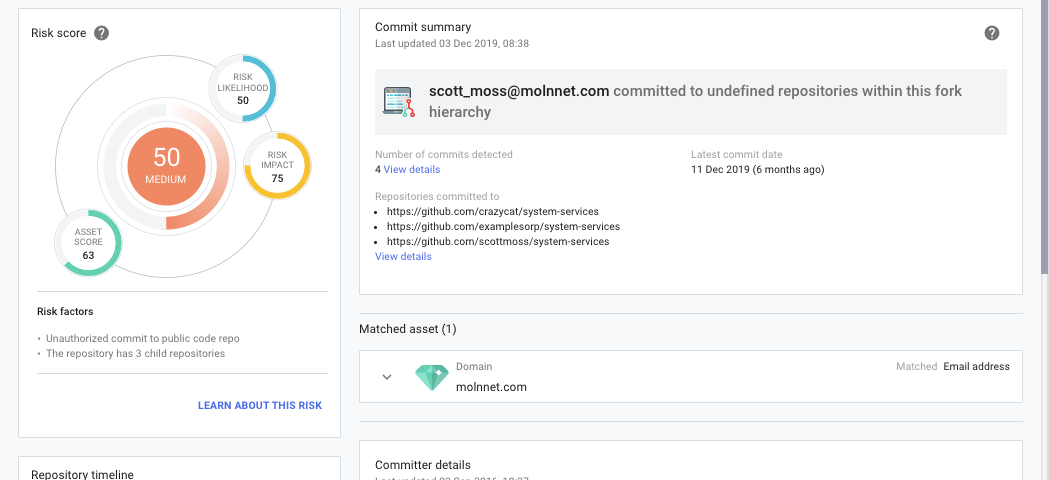Click the latest commit date 11 Dec 2019
The image size is (1049, 480).
757,169
